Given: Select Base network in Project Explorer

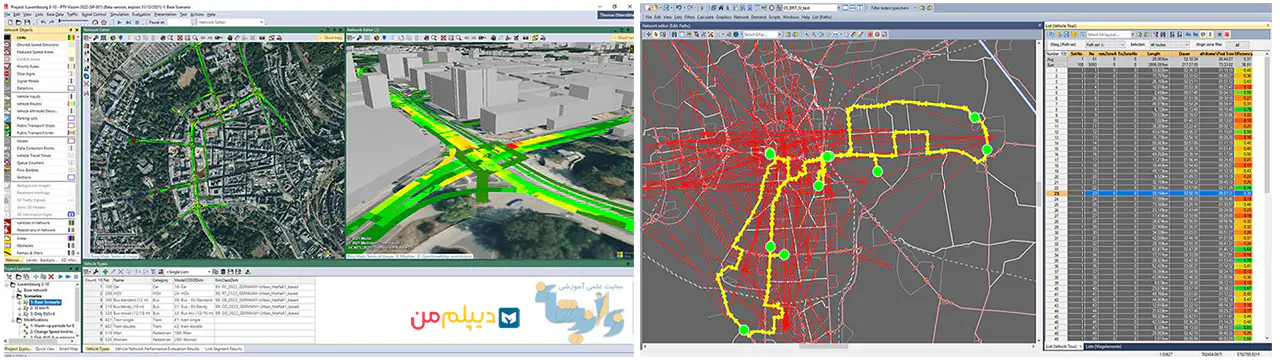Looking at the screenshot, I should coord(35,290).
